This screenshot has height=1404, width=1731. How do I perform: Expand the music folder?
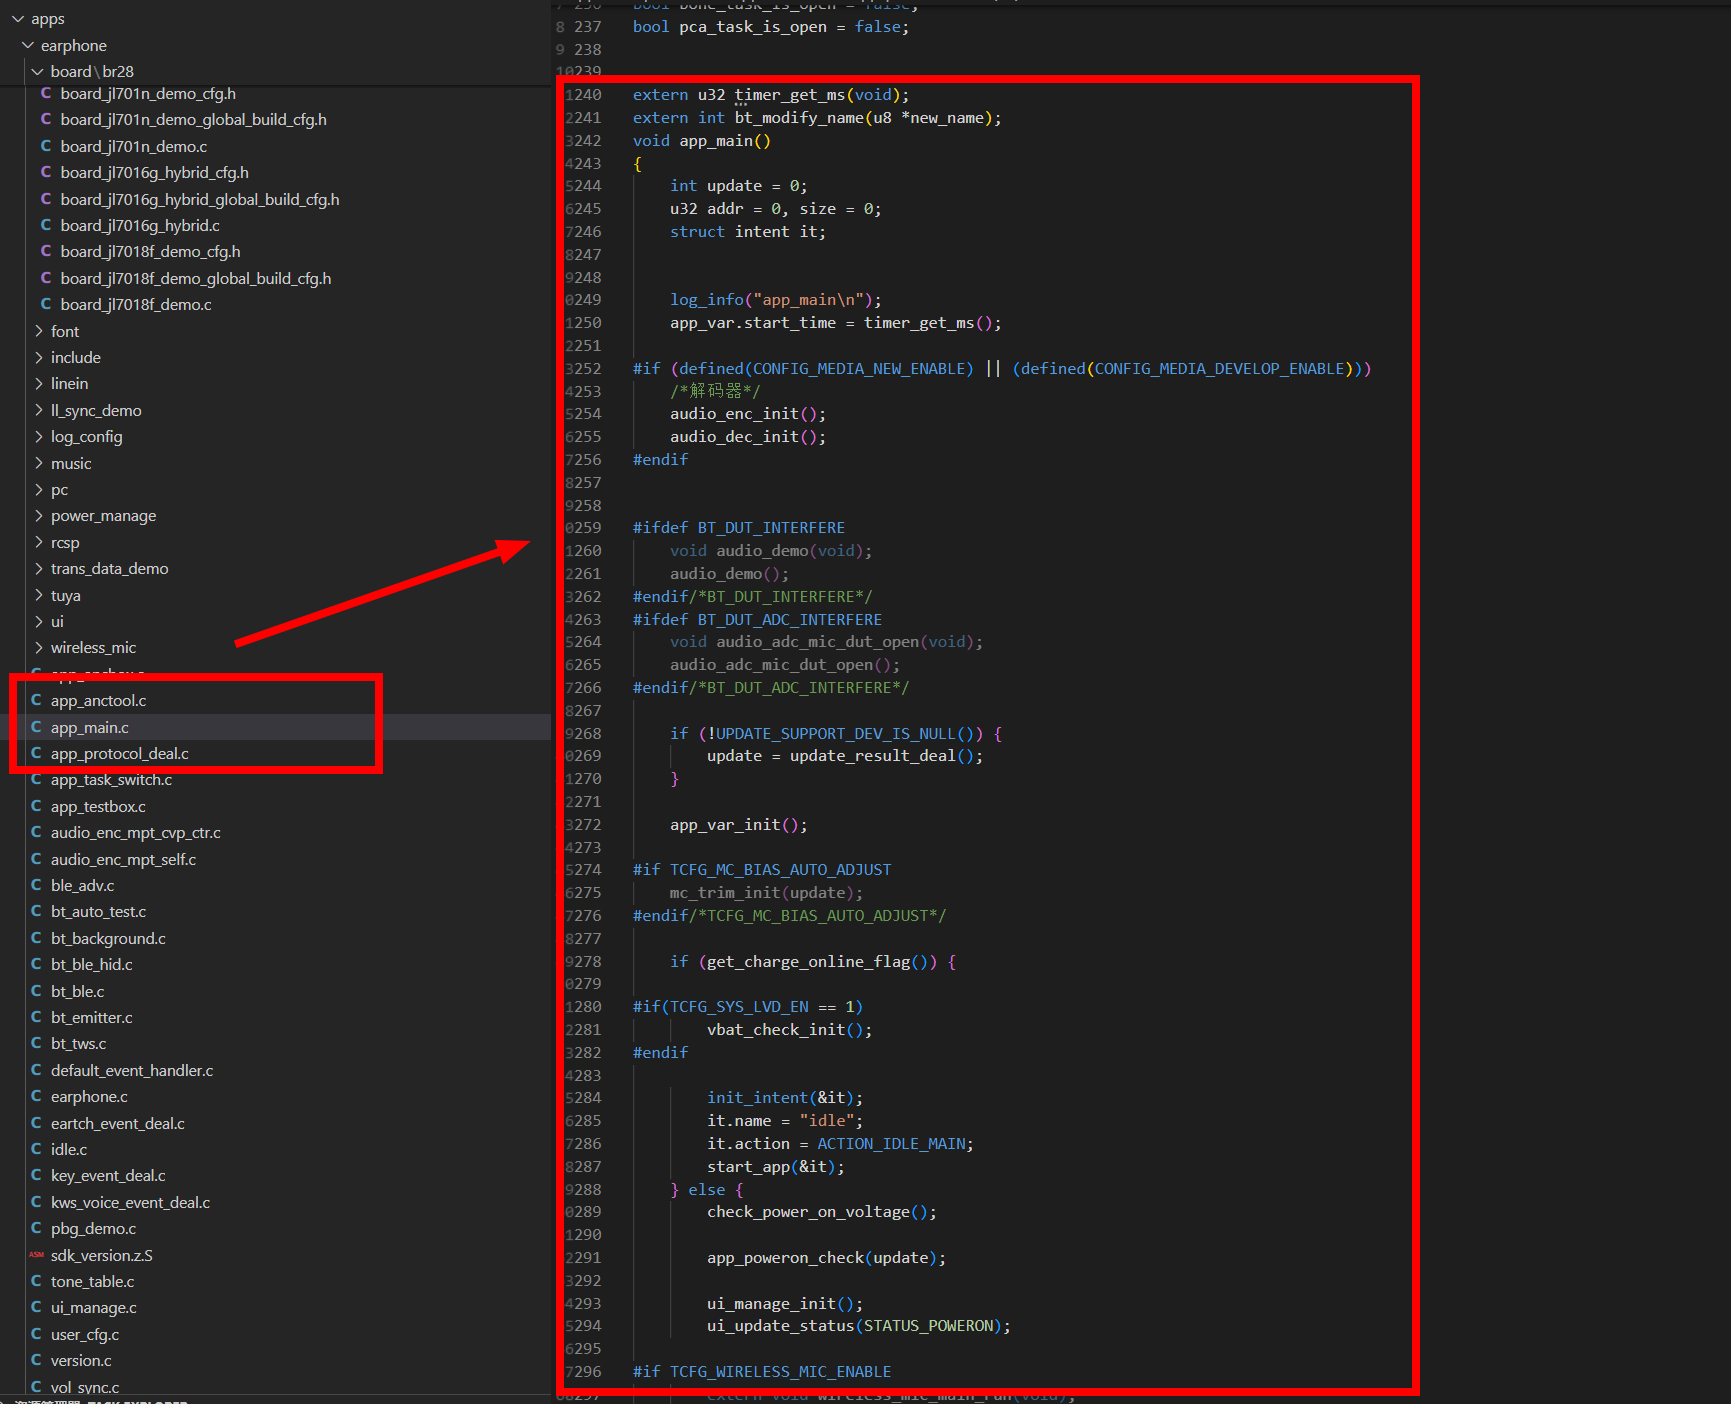pos(38,463)
